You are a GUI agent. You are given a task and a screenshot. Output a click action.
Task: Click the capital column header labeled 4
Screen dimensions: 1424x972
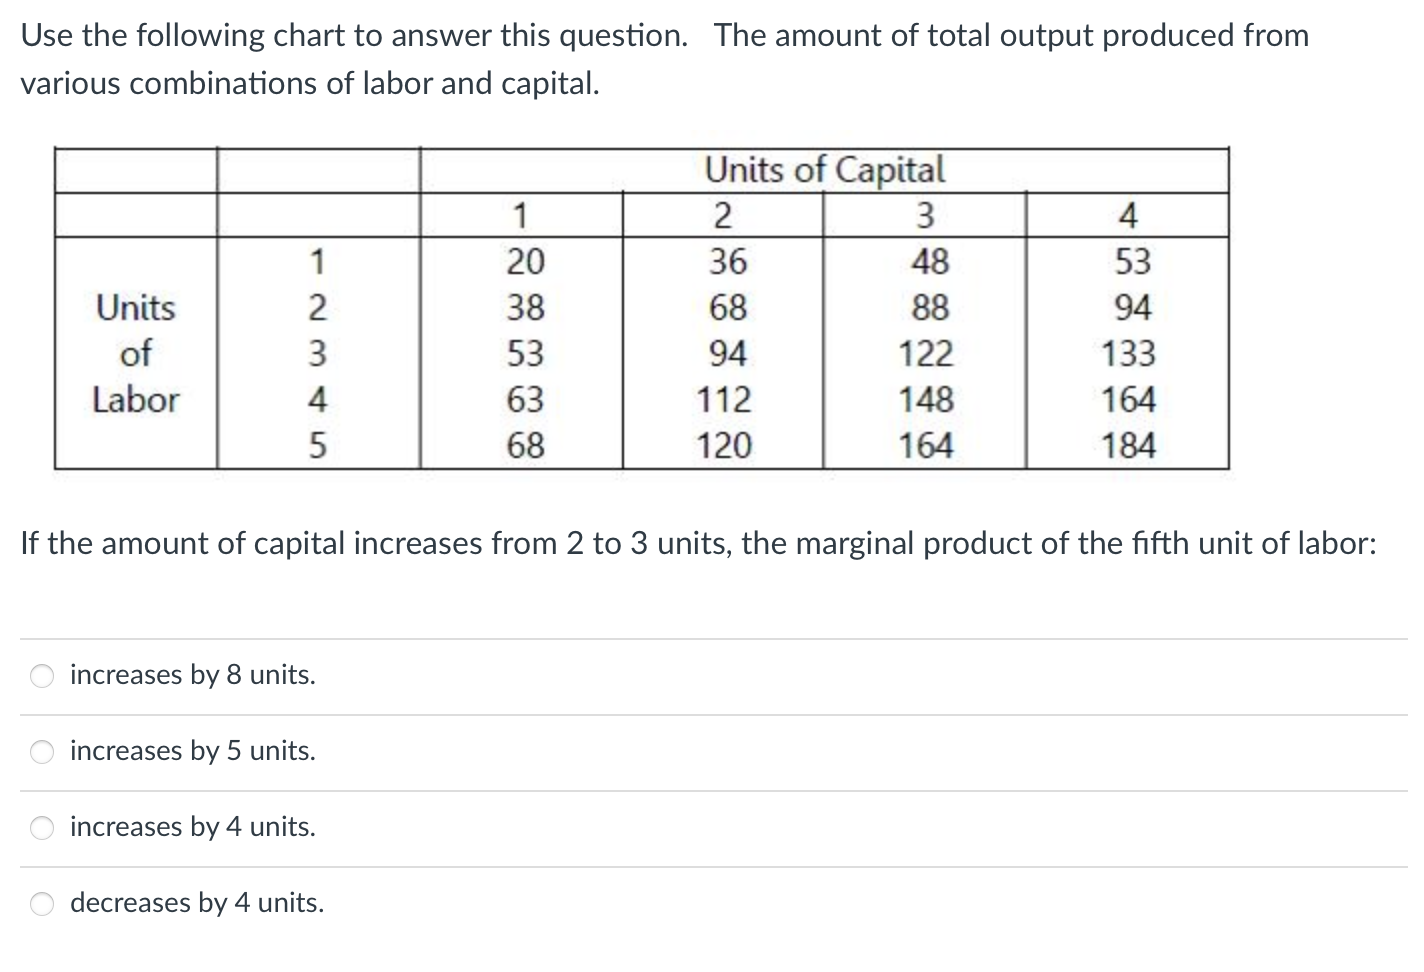click(1129, 215)
